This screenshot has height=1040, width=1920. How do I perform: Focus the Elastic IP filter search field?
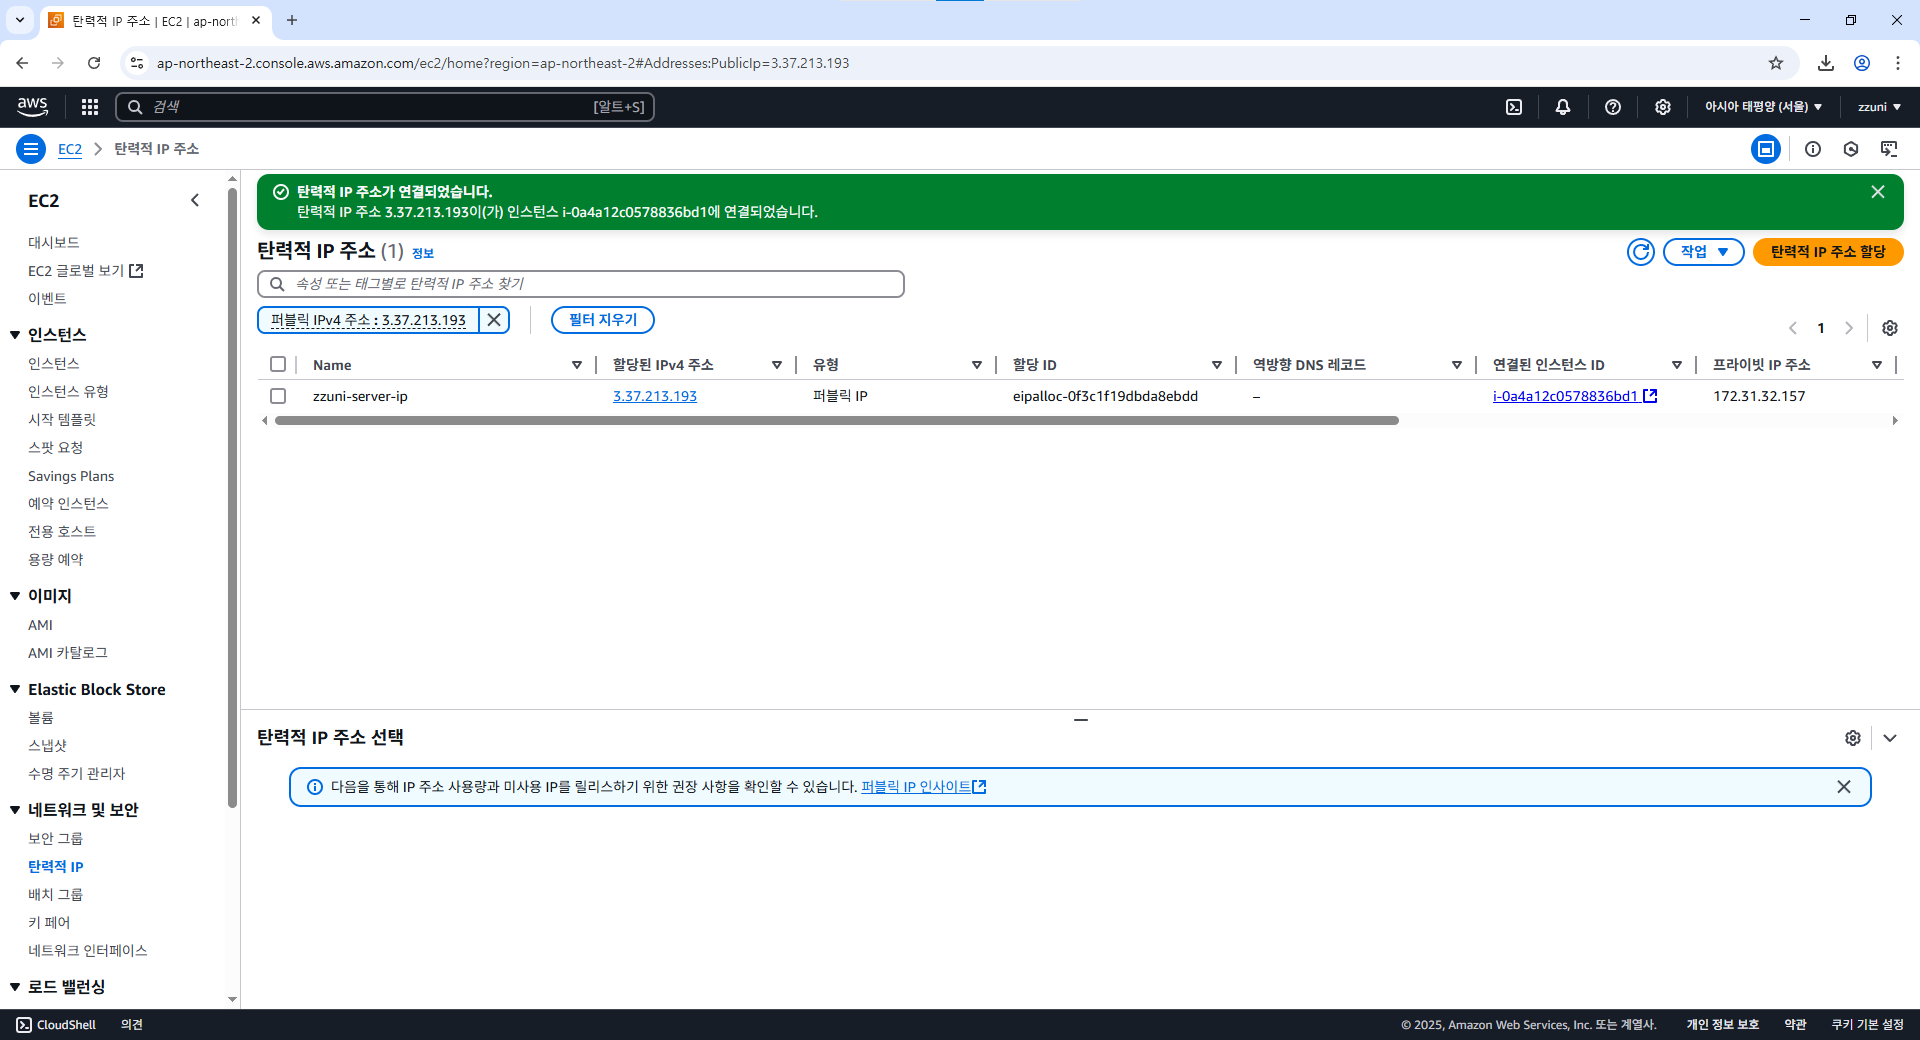(581, 284)
